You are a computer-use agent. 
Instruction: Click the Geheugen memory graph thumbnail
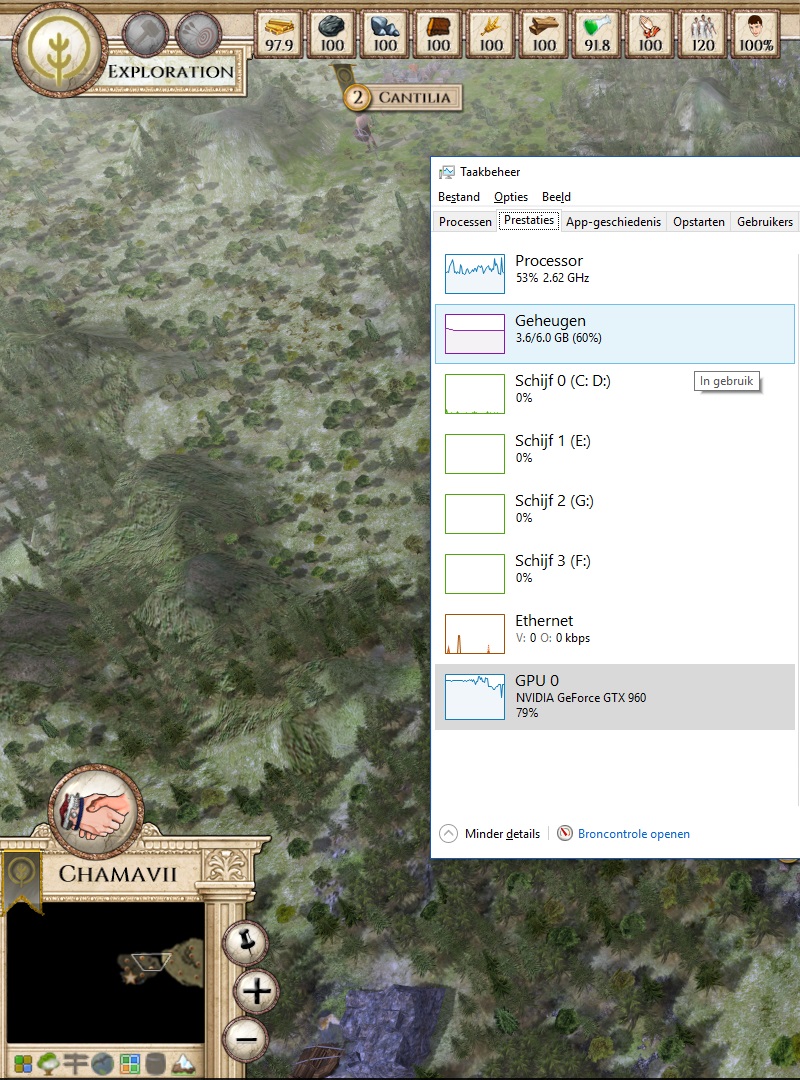point(475,333)
